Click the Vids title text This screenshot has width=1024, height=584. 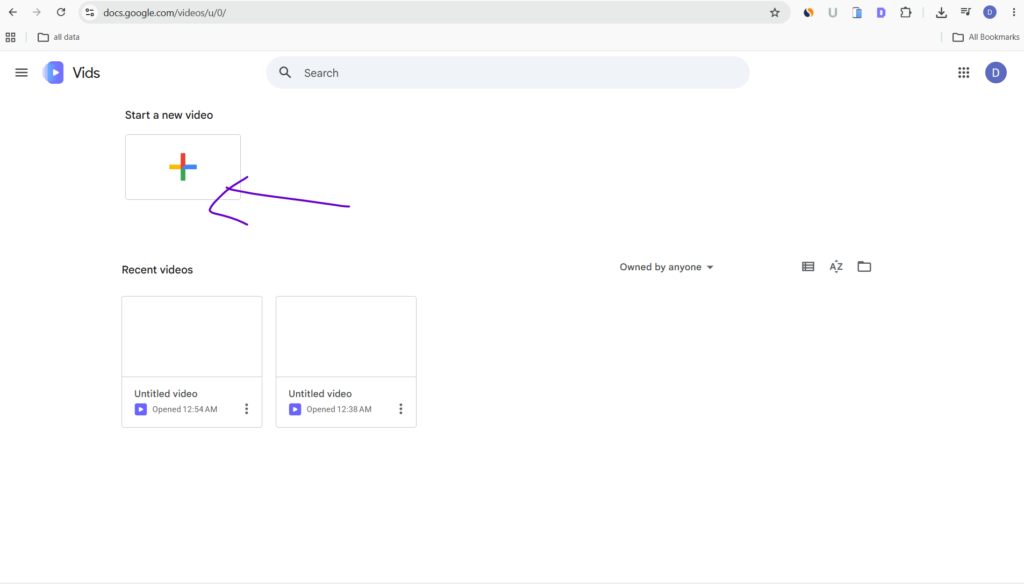pos(86,73)
